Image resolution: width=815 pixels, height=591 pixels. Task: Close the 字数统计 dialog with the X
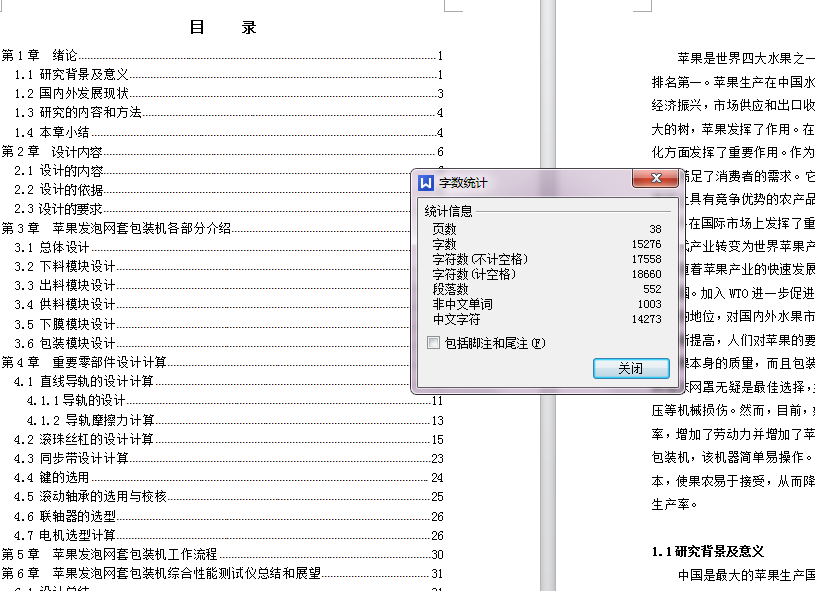[656, 178]
